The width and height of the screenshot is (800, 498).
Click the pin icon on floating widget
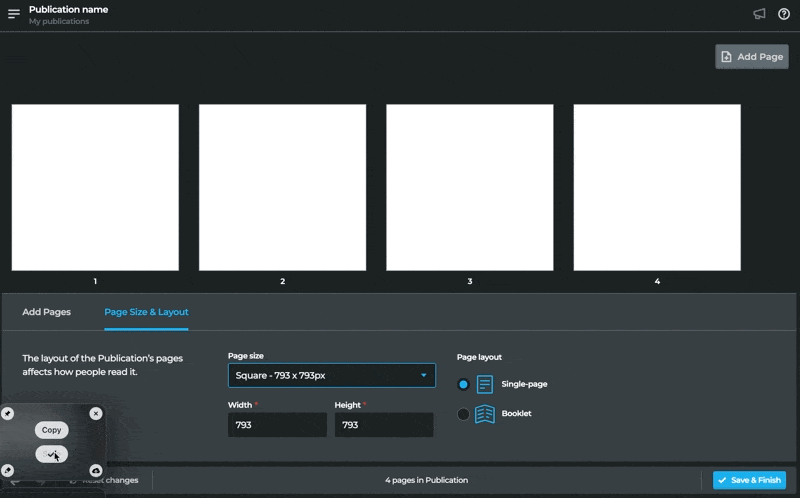[x=8, y=413]
